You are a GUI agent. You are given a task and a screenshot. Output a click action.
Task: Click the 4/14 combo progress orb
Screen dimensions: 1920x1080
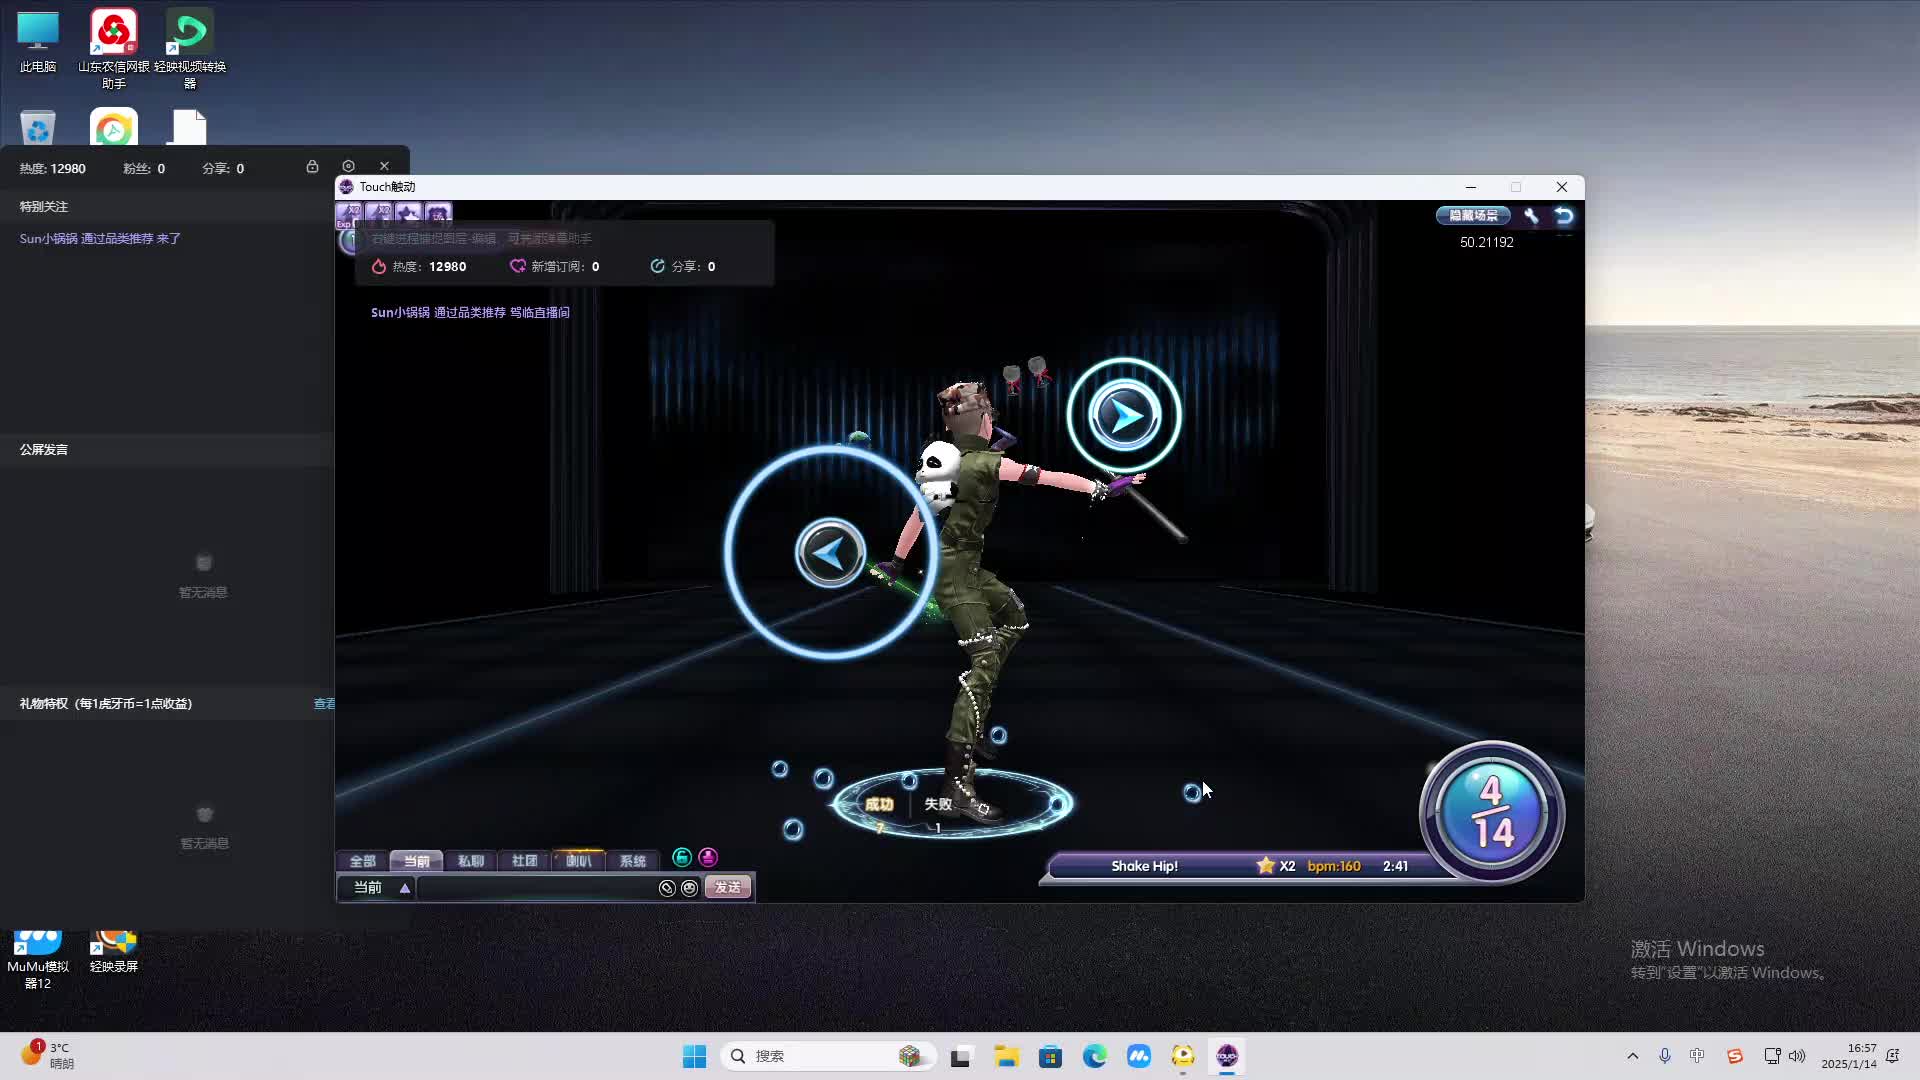[x=1491, y=812]
